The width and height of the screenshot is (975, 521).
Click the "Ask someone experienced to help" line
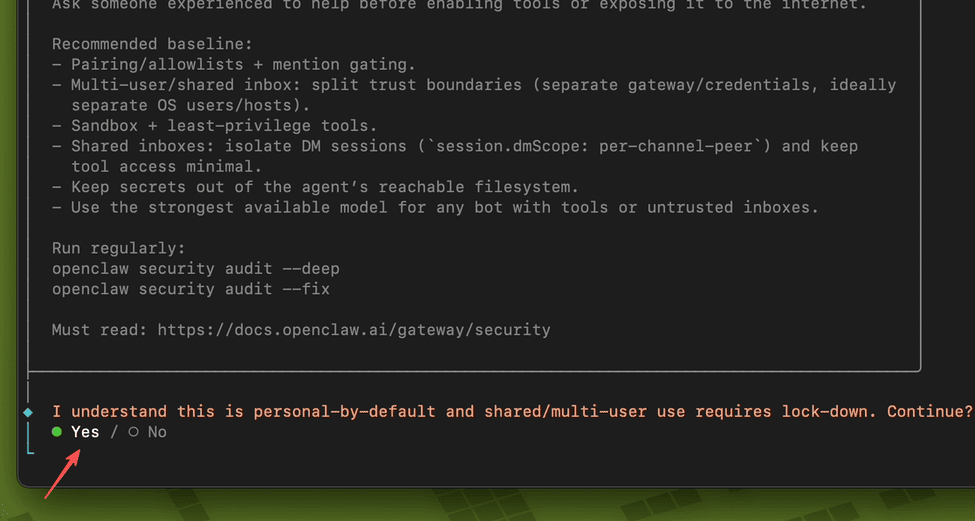coord(459,5)
